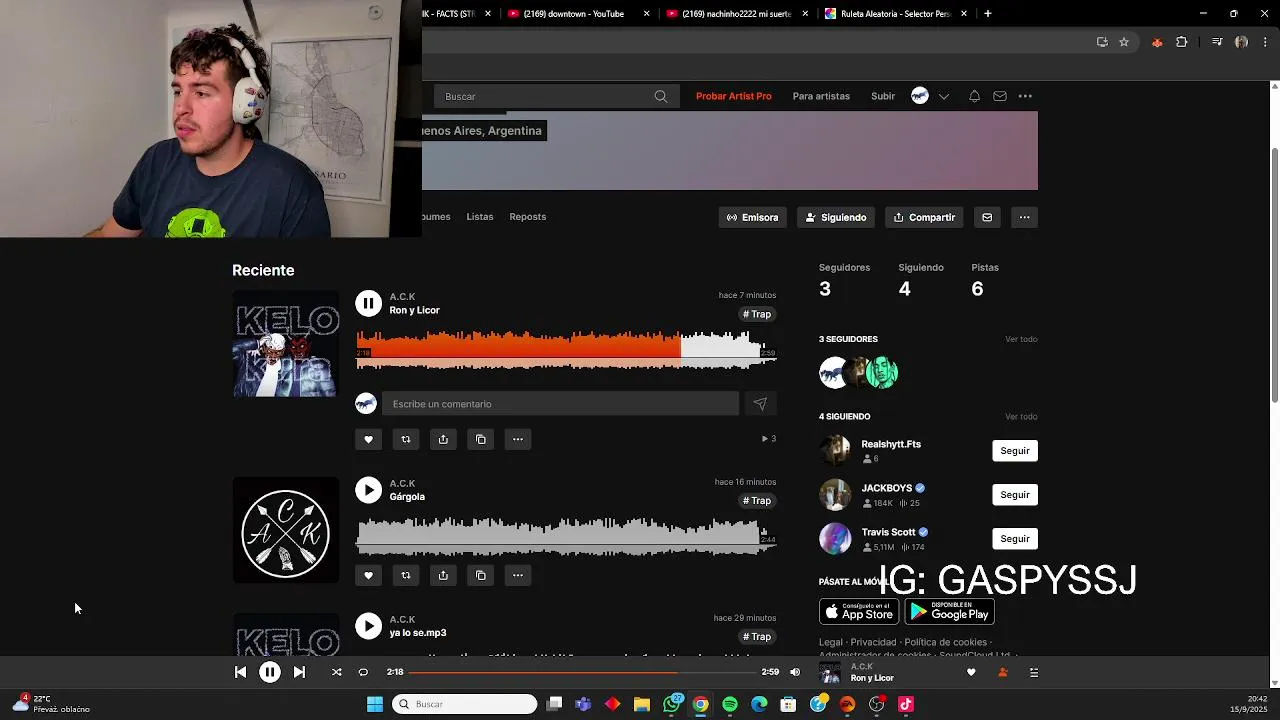Open the Google Play badge
This screenshot has height=720, width=1280.
pyautogui.click(x=950, y=611)
